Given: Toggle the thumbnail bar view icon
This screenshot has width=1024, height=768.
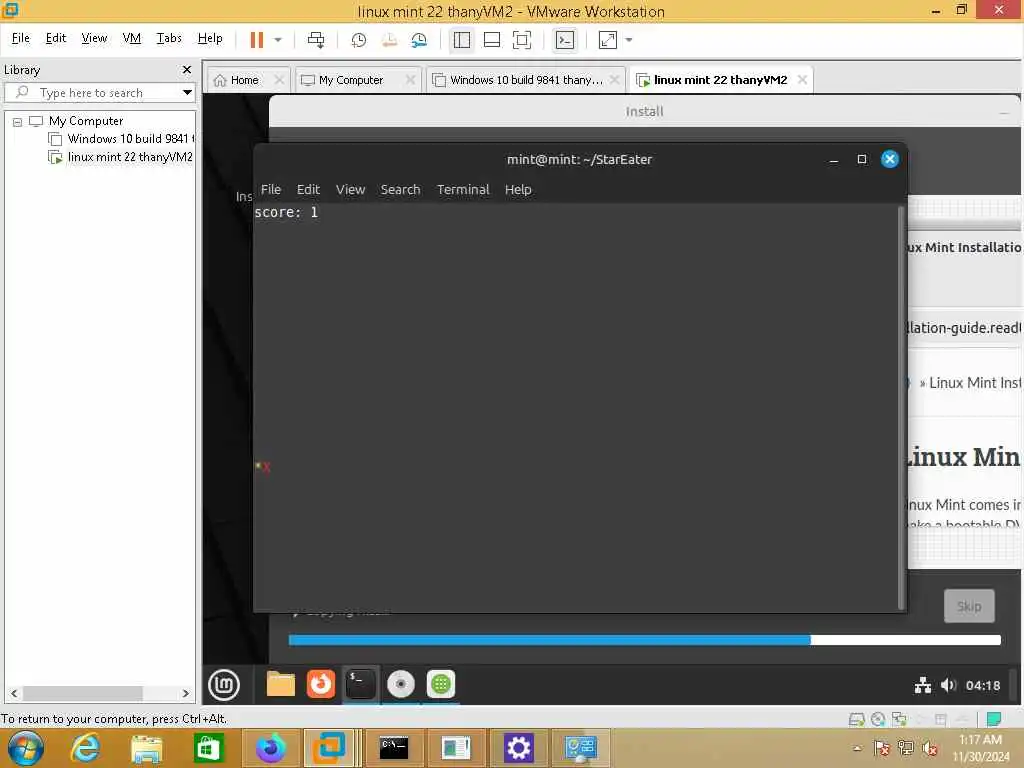Looking at the screenshot, I should point(492,40).
